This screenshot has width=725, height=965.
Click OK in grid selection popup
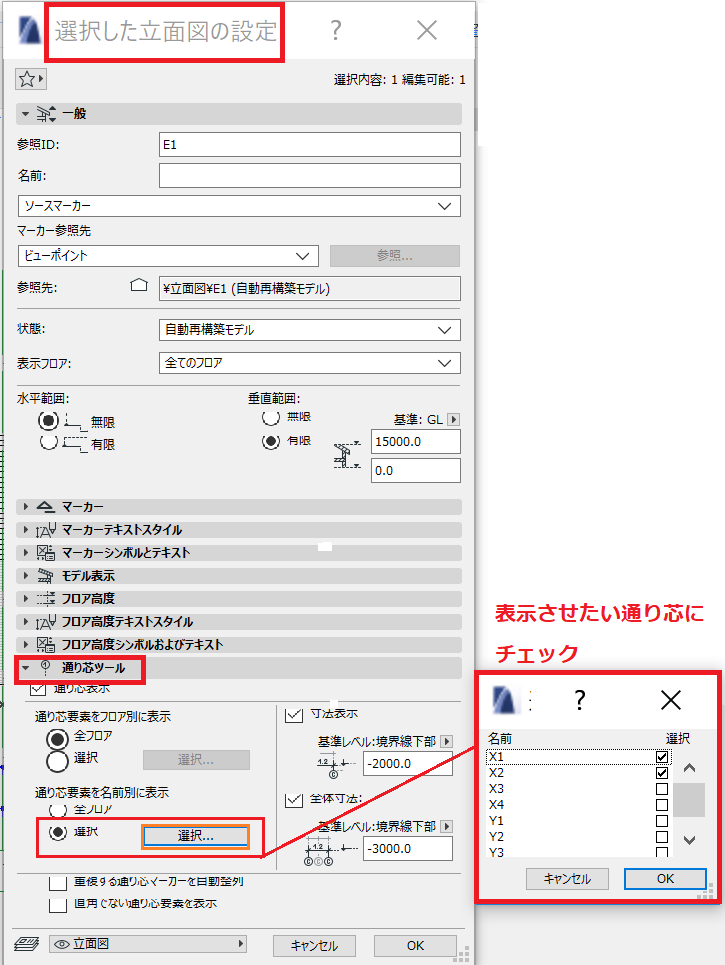[665, 879]
